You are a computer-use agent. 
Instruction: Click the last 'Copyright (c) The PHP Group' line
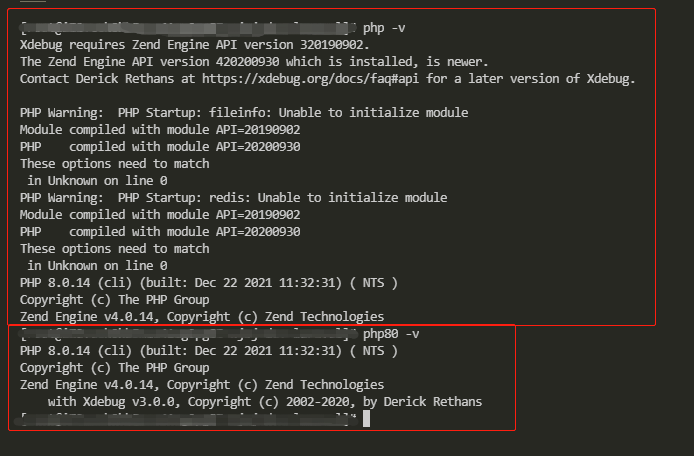point(115,368)
